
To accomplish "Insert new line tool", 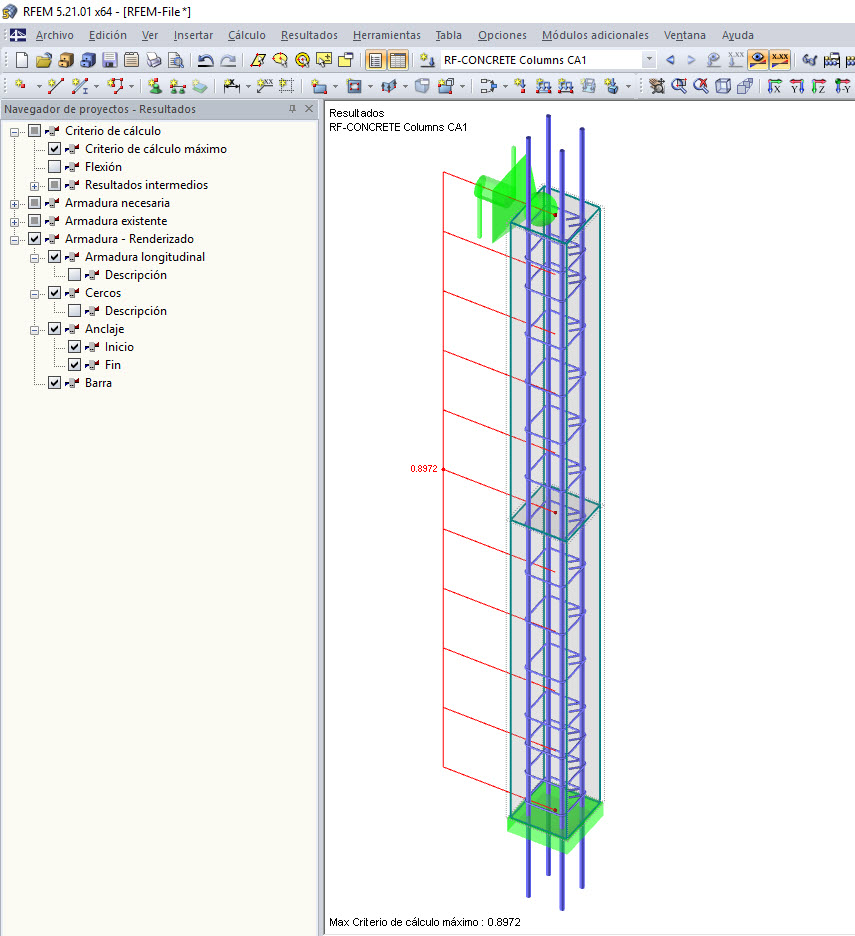I will [55, 86].
